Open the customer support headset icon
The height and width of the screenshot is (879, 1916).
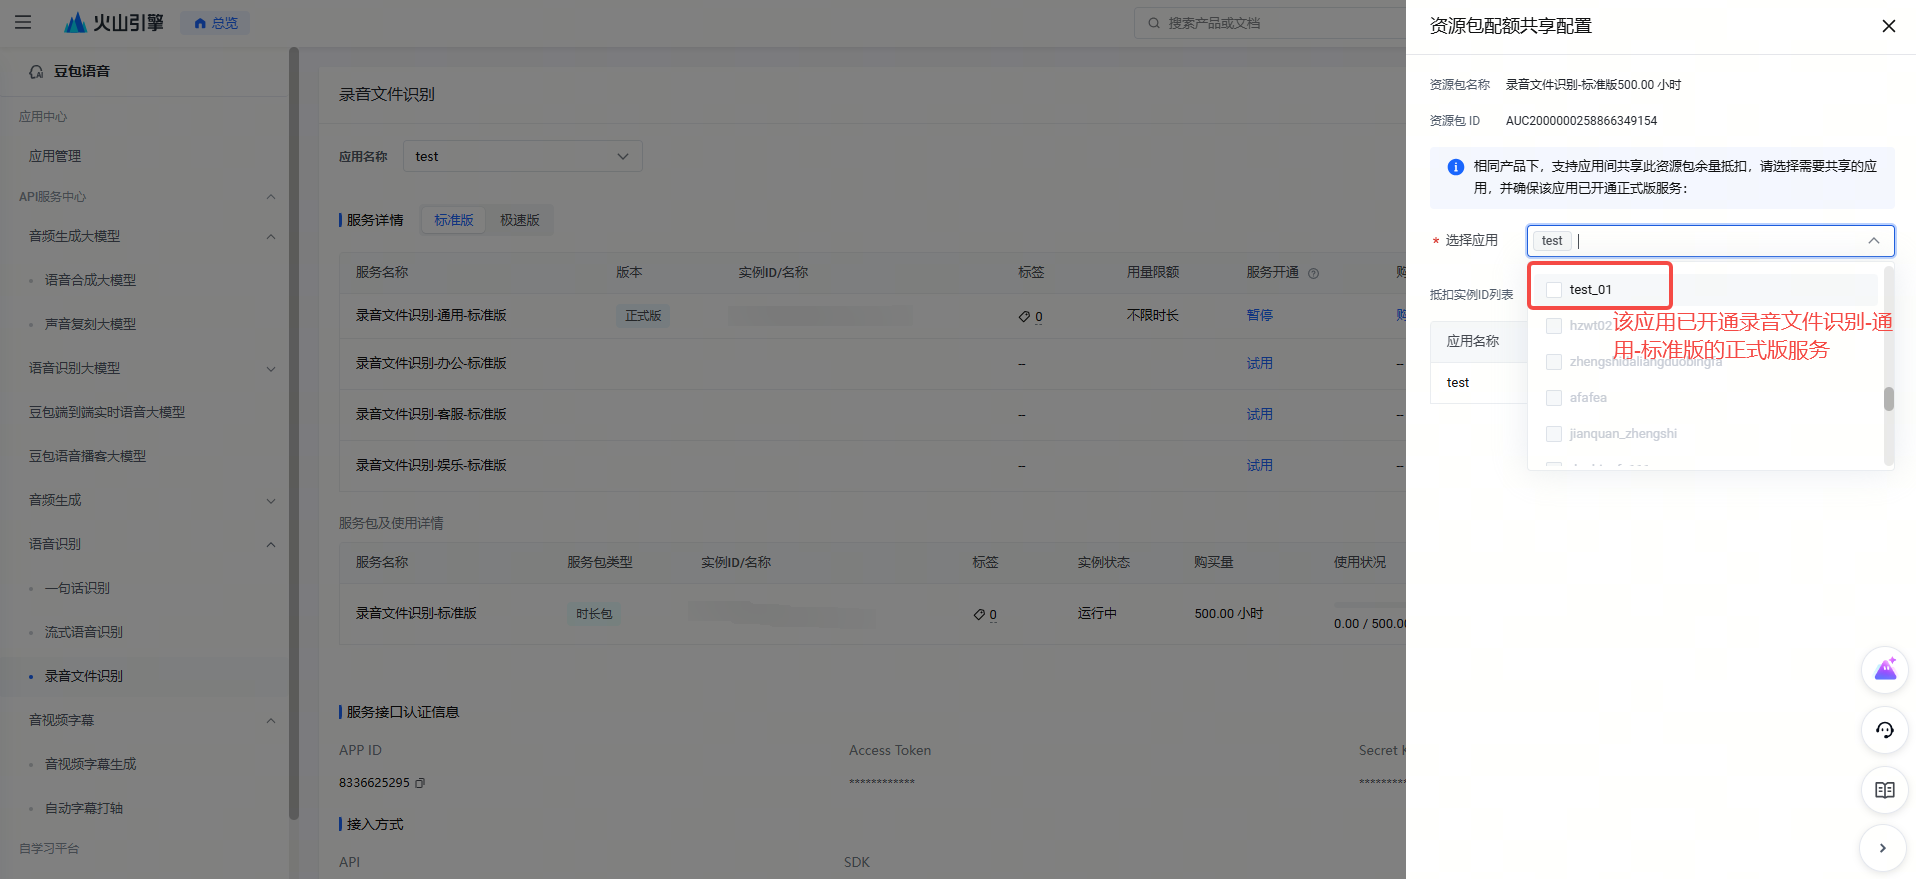click(x=1884, y=730)
